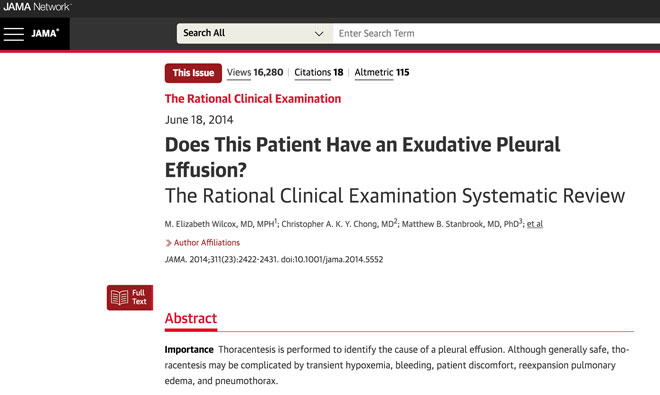Click the JAMA journal logo
Screen dimensions: 660x395
(x=45, y=33)
